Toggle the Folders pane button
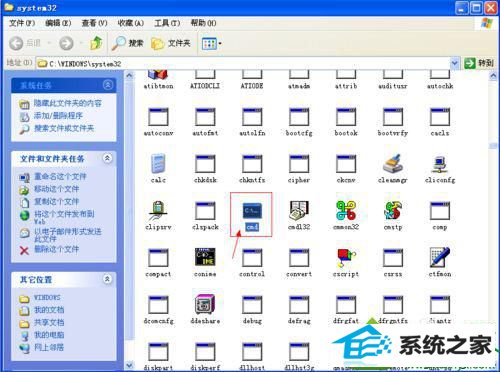This screenshot has width=500, height=372. [170, 43]
